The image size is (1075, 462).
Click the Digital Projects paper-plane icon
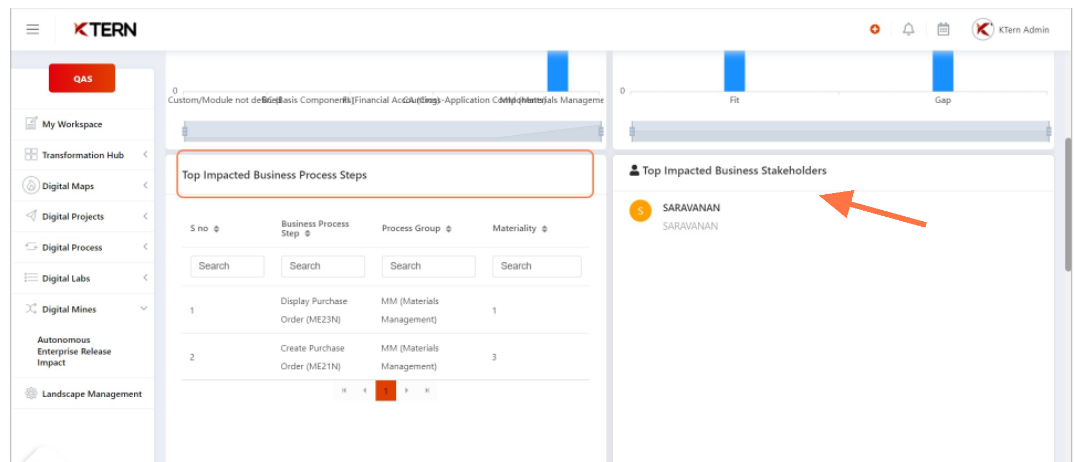click(x=31, y=217)
